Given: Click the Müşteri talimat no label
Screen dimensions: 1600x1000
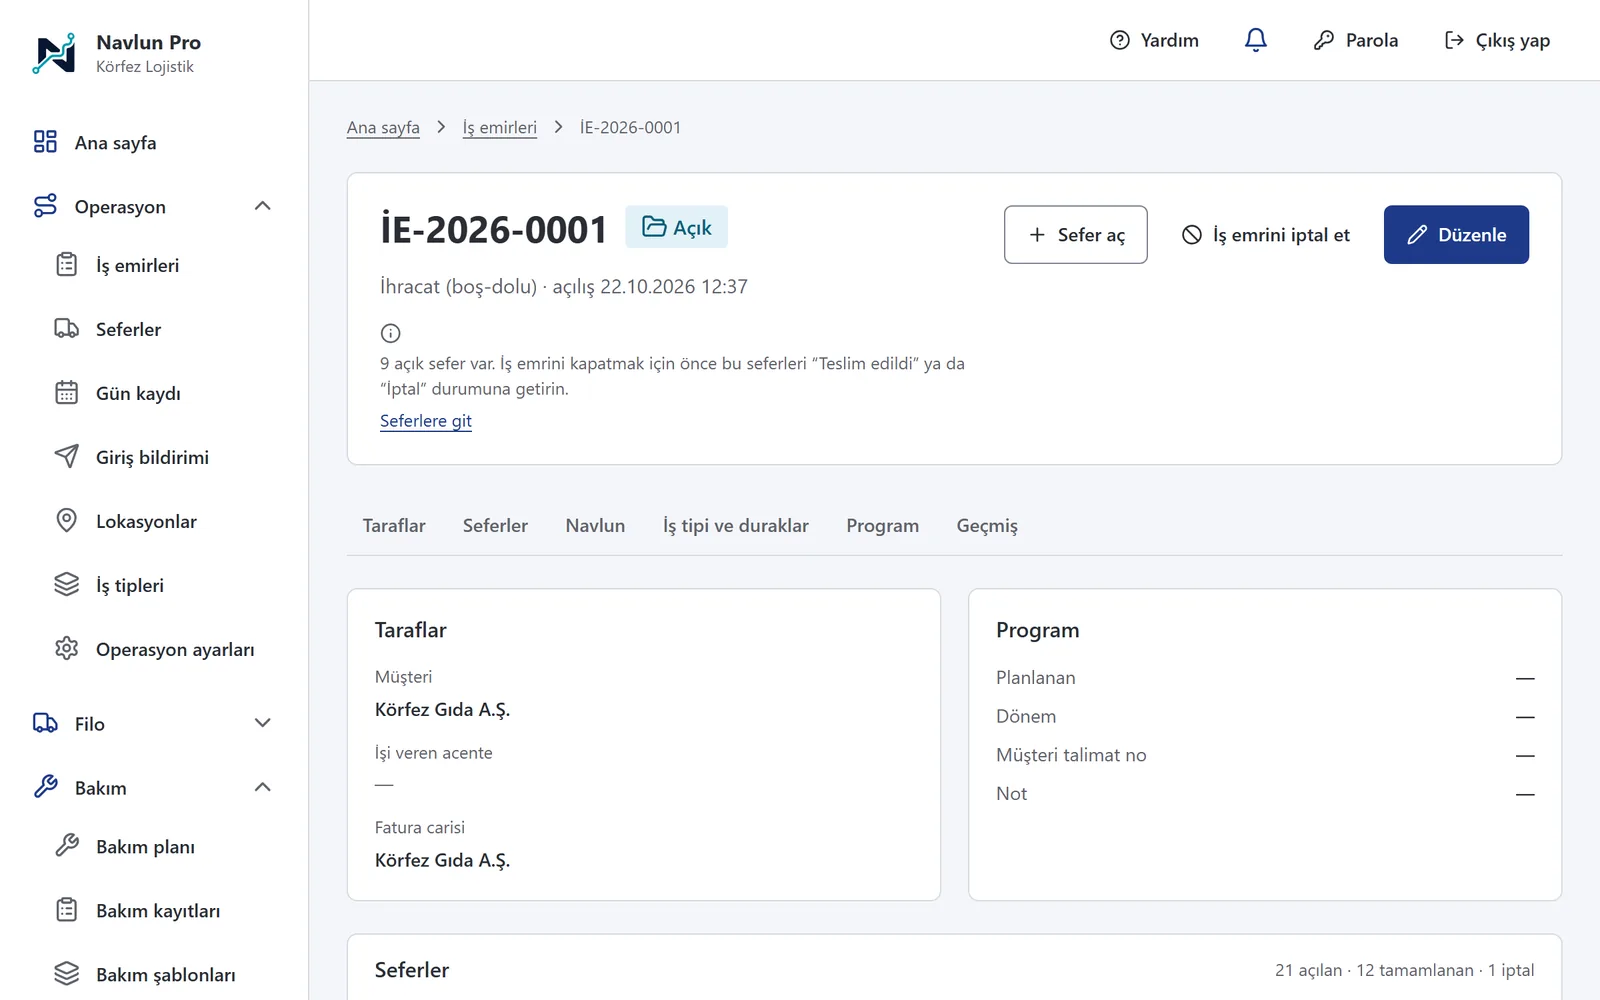Looking at the screenshot, I should click(x=1071, y=755).
